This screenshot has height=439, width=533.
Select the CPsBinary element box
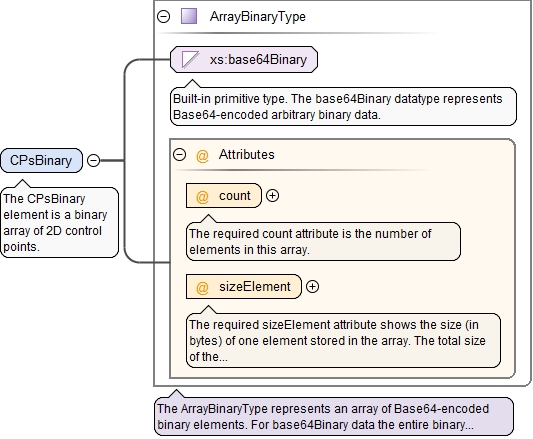pyautogui.click(x=41, y=160)
